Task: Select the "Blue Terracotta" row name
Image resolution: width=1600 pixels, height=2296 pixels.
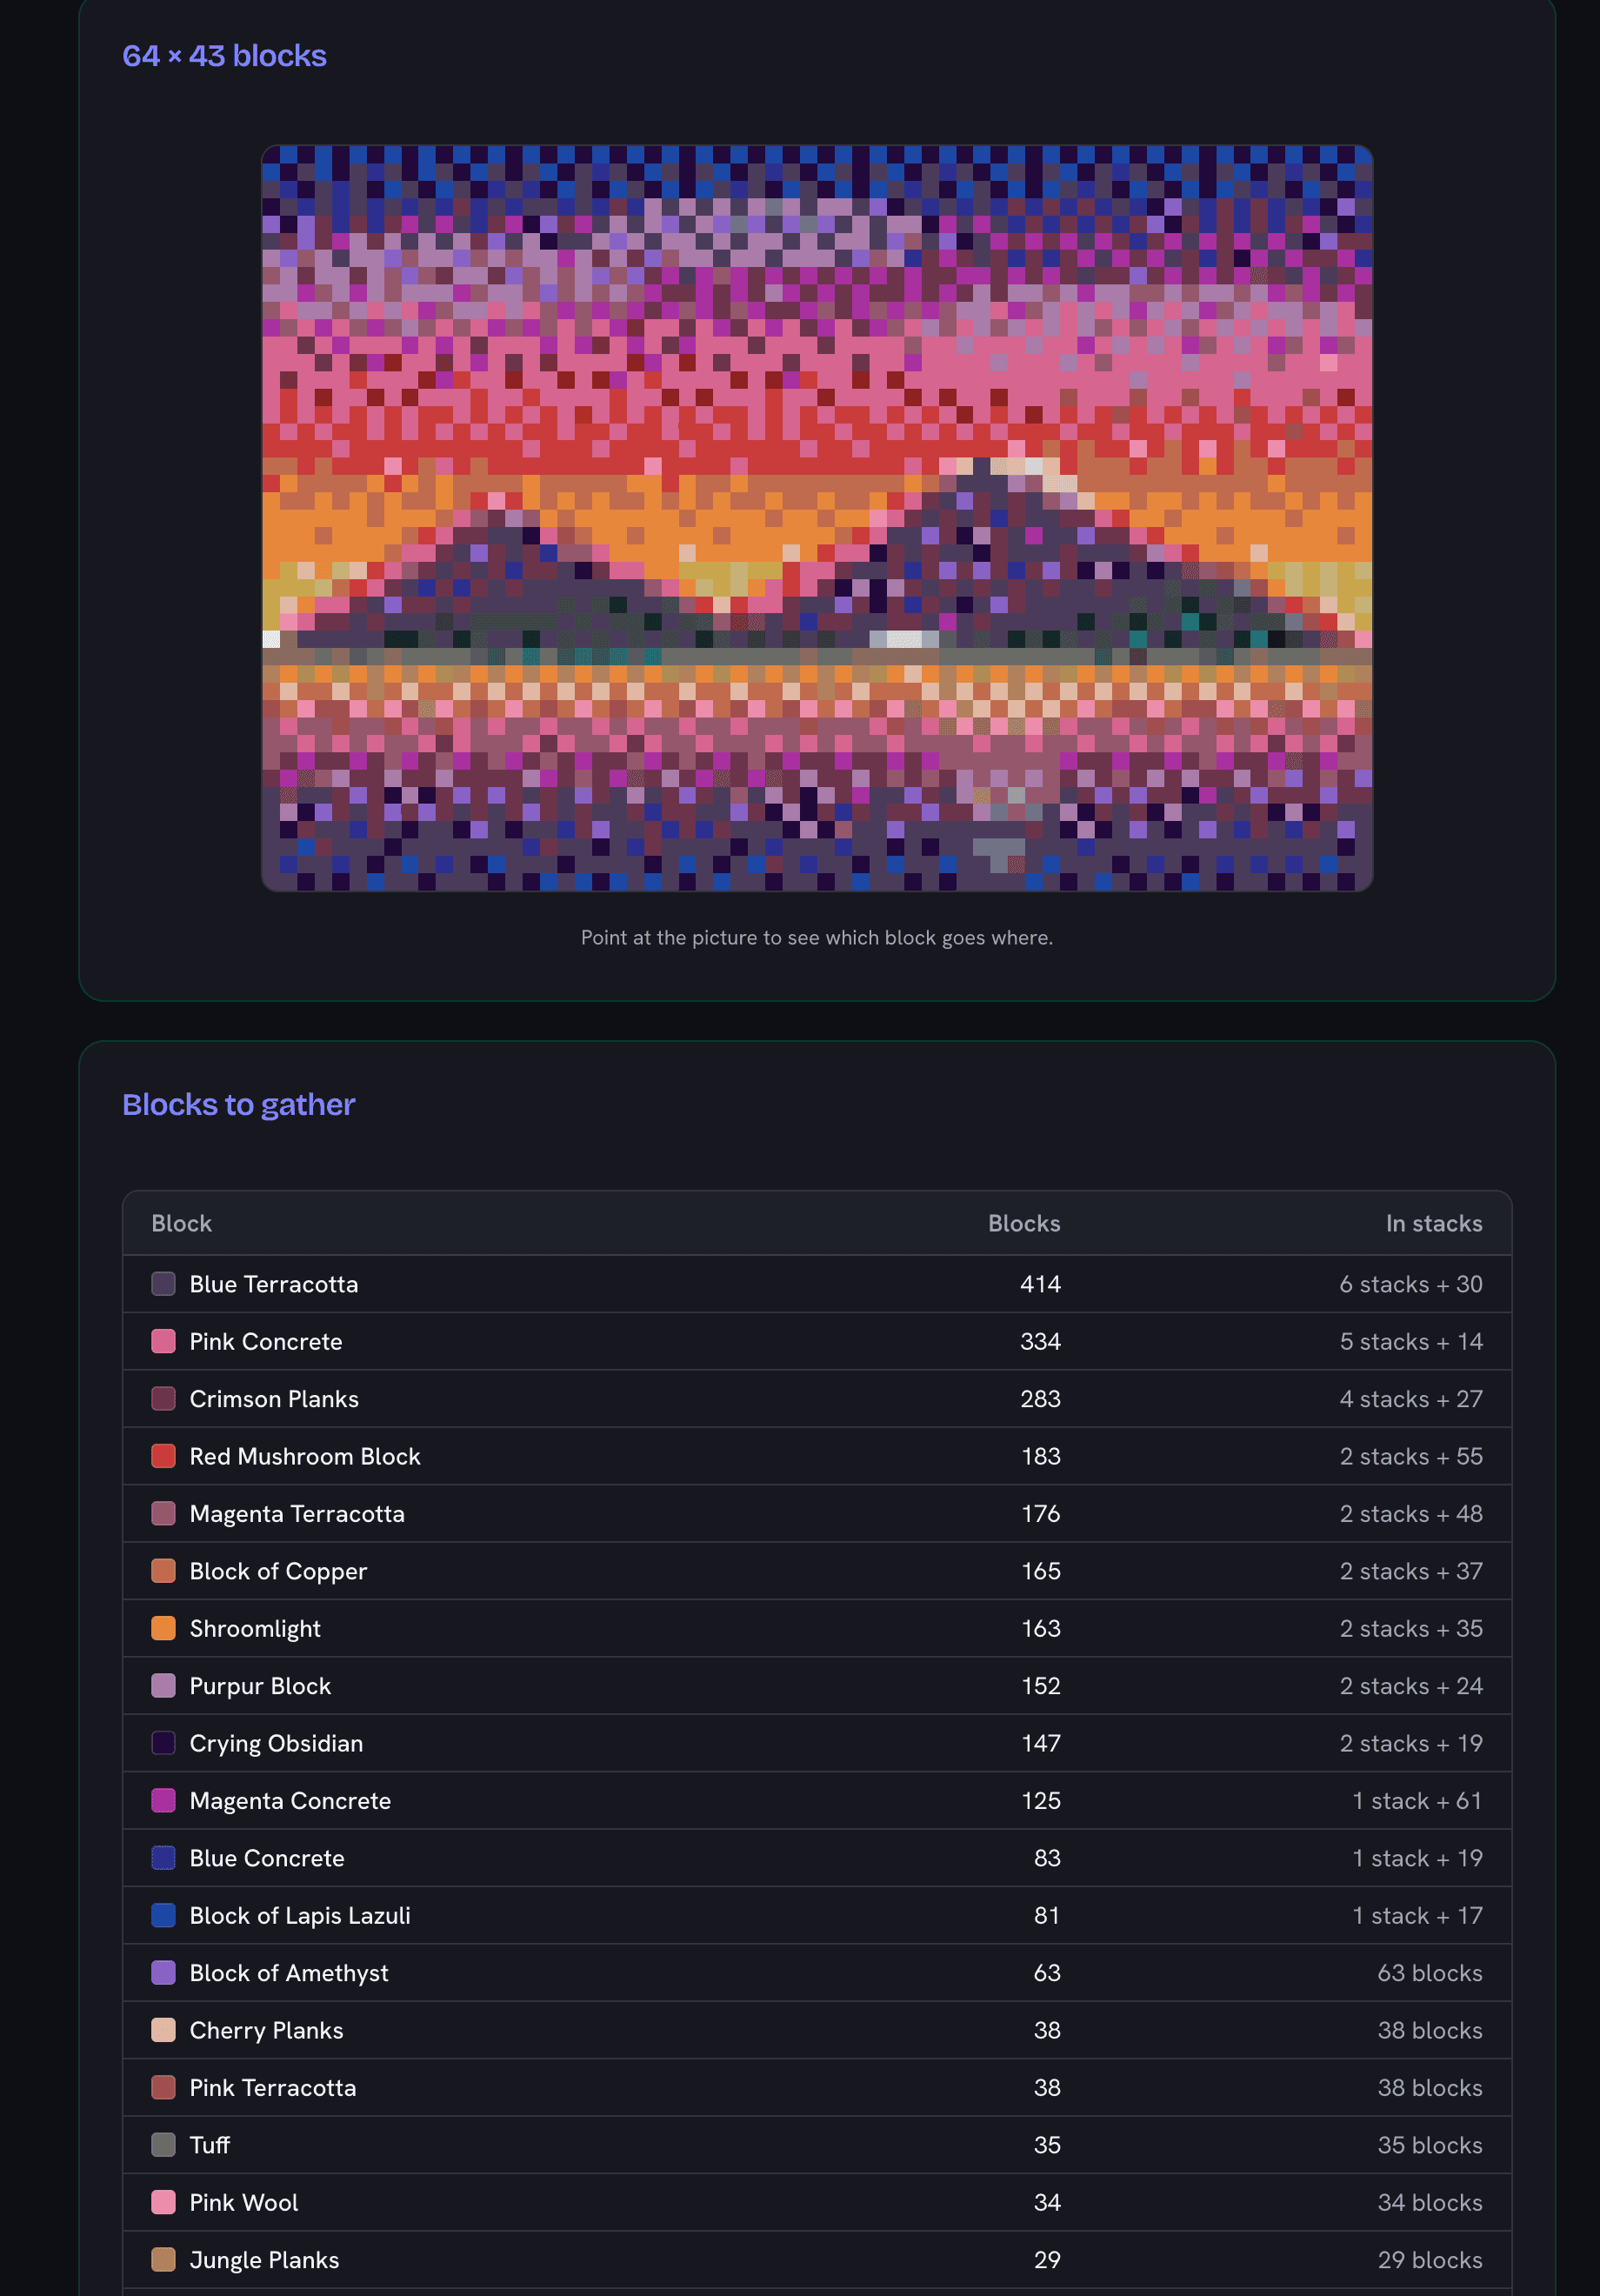Action: [274, 1284]
